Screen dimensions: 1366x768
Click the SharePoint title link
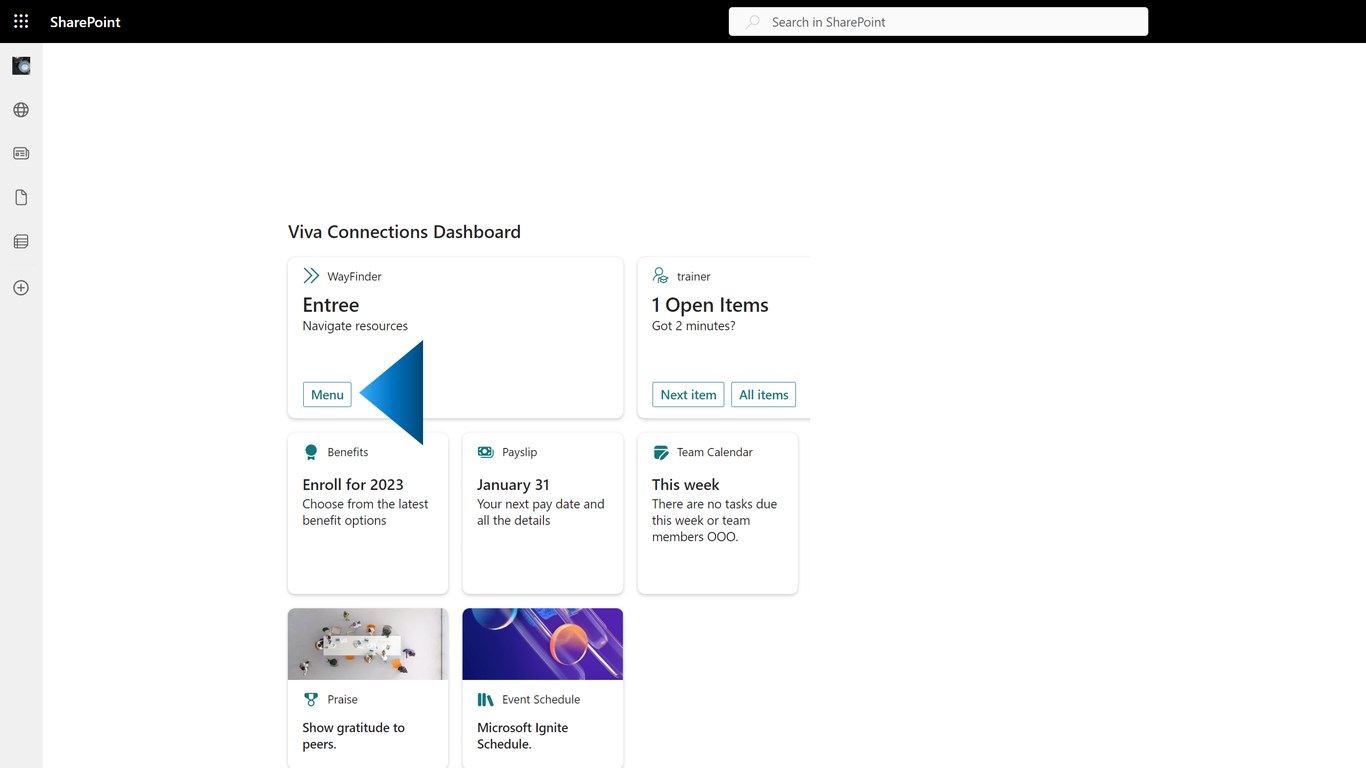click(x=85, y=22)
